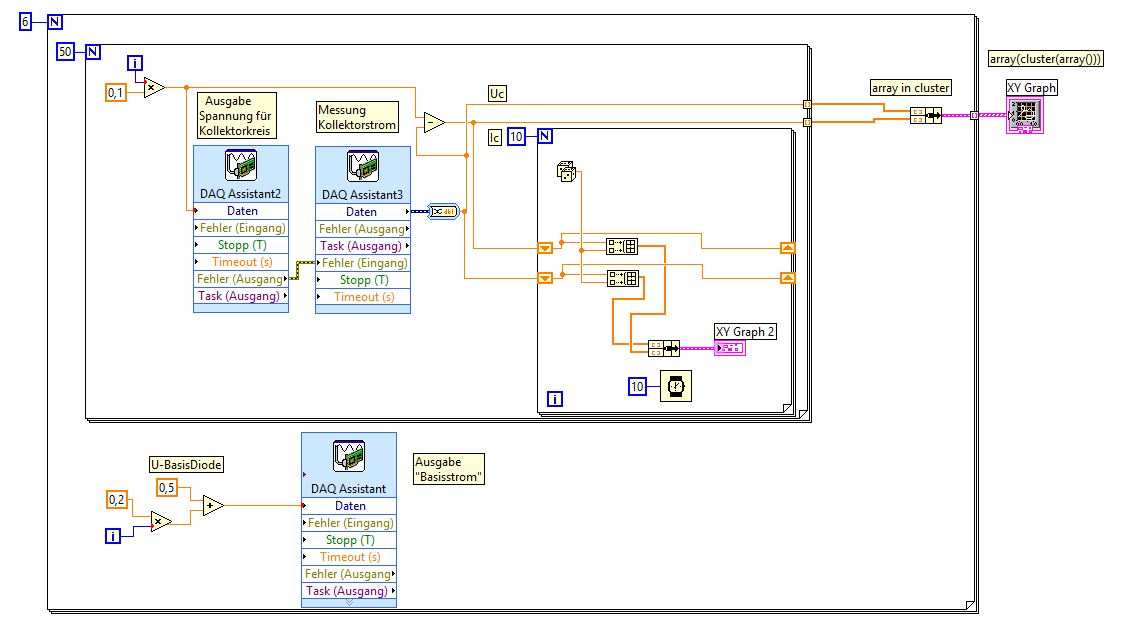Select the multiply node wired to 0,1
The image size is (1121, 626).
tap(154, 87)
